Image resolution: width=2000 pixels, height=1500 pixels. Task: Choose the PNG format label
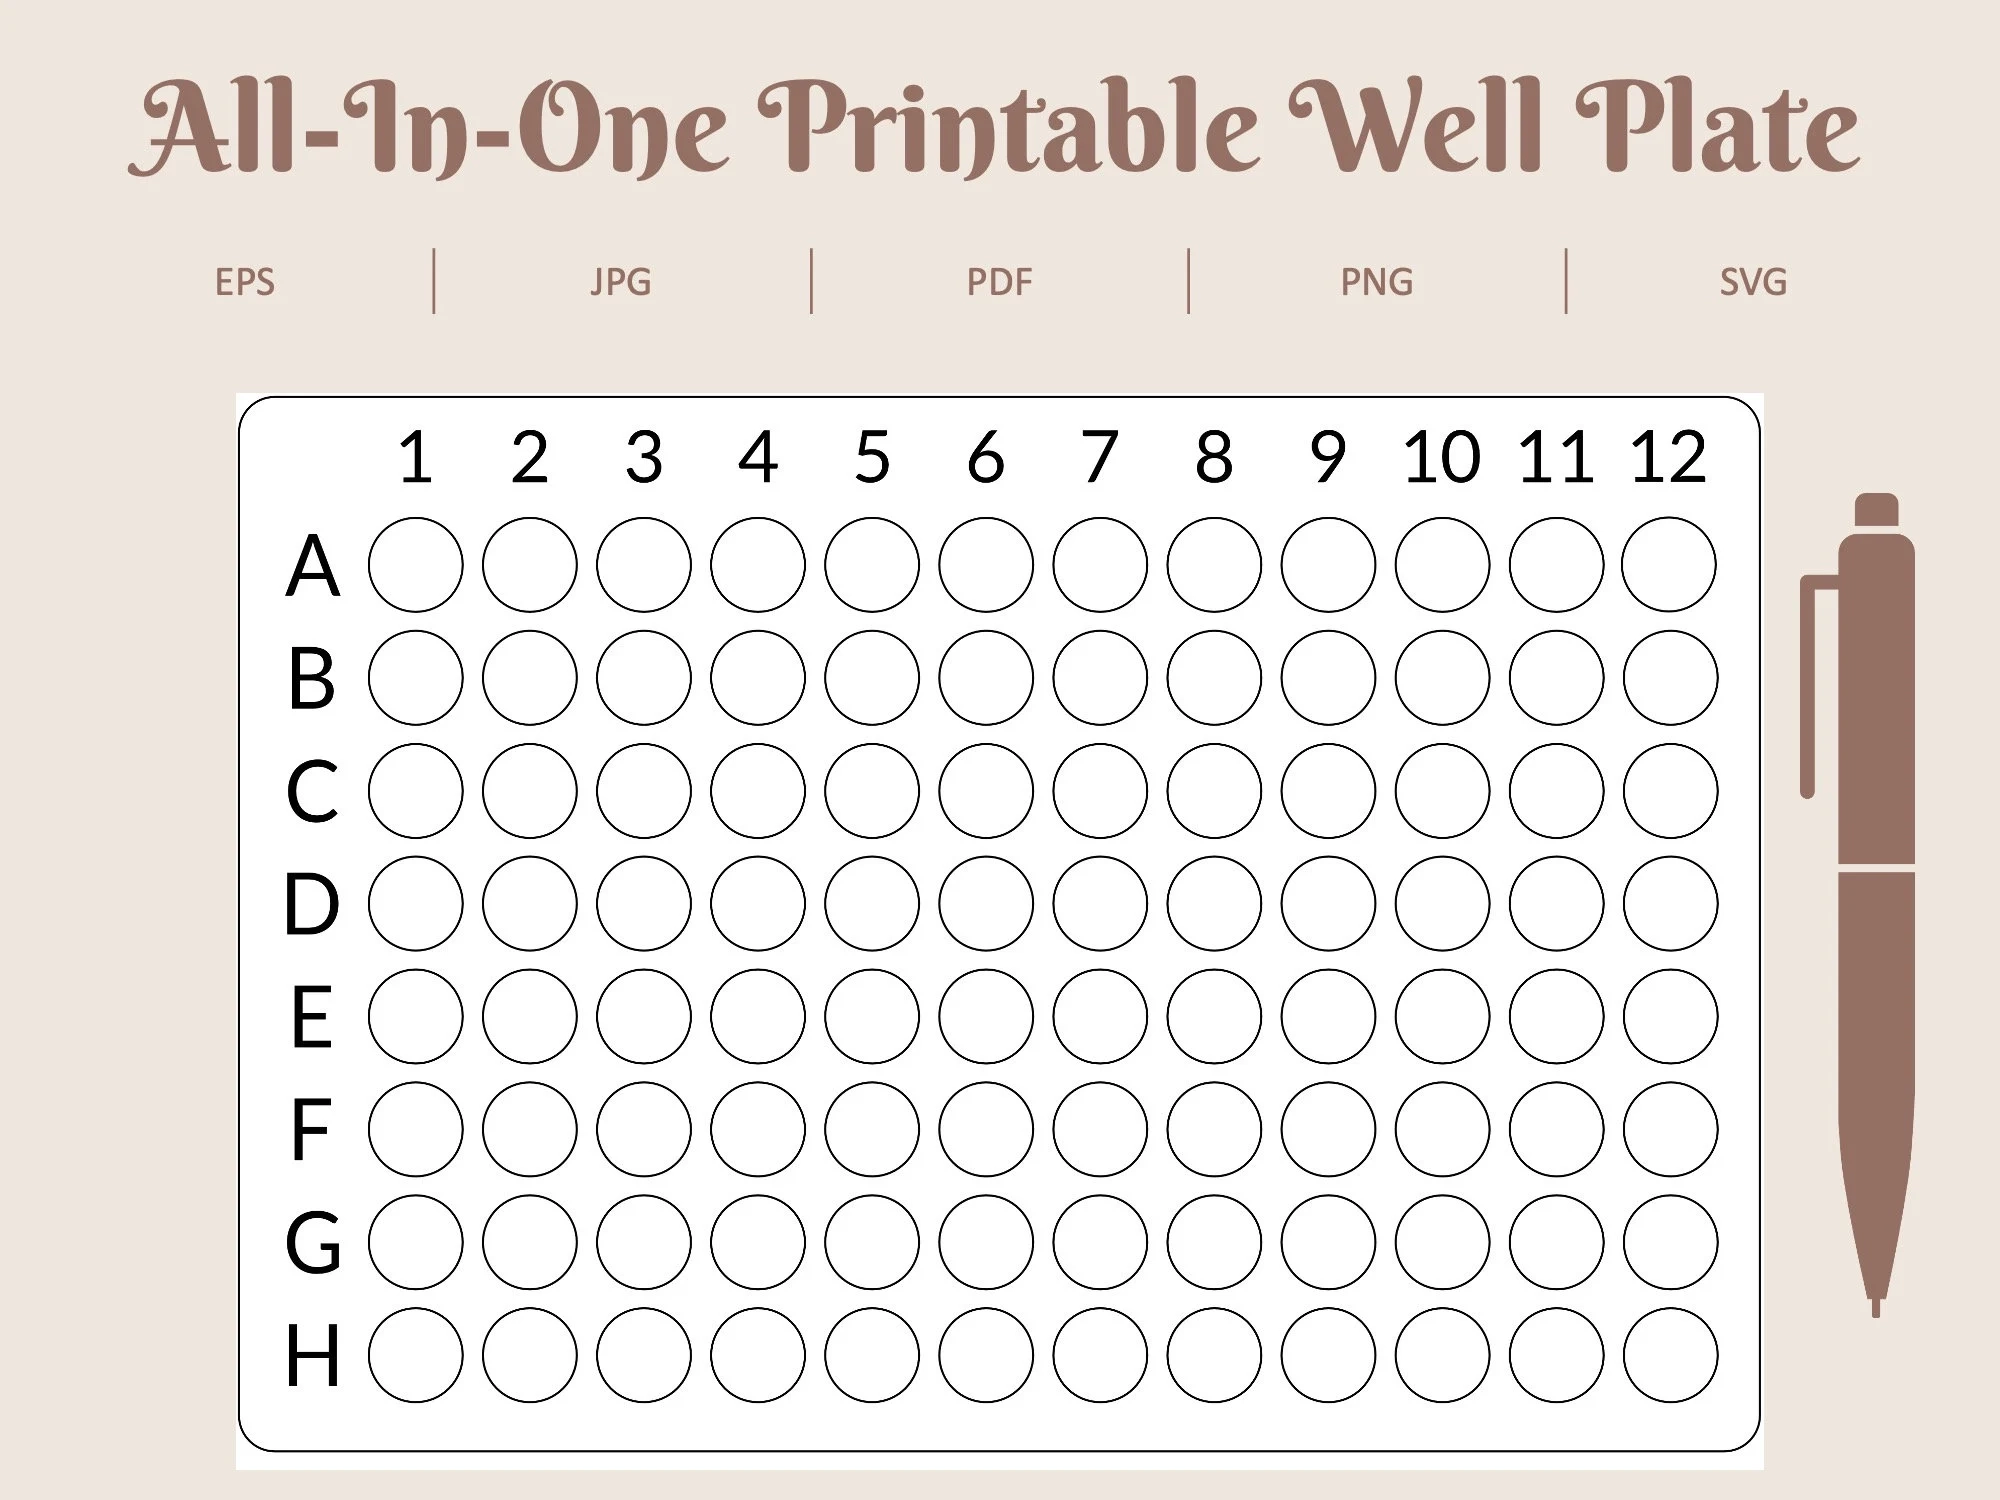click(1377, 282)
